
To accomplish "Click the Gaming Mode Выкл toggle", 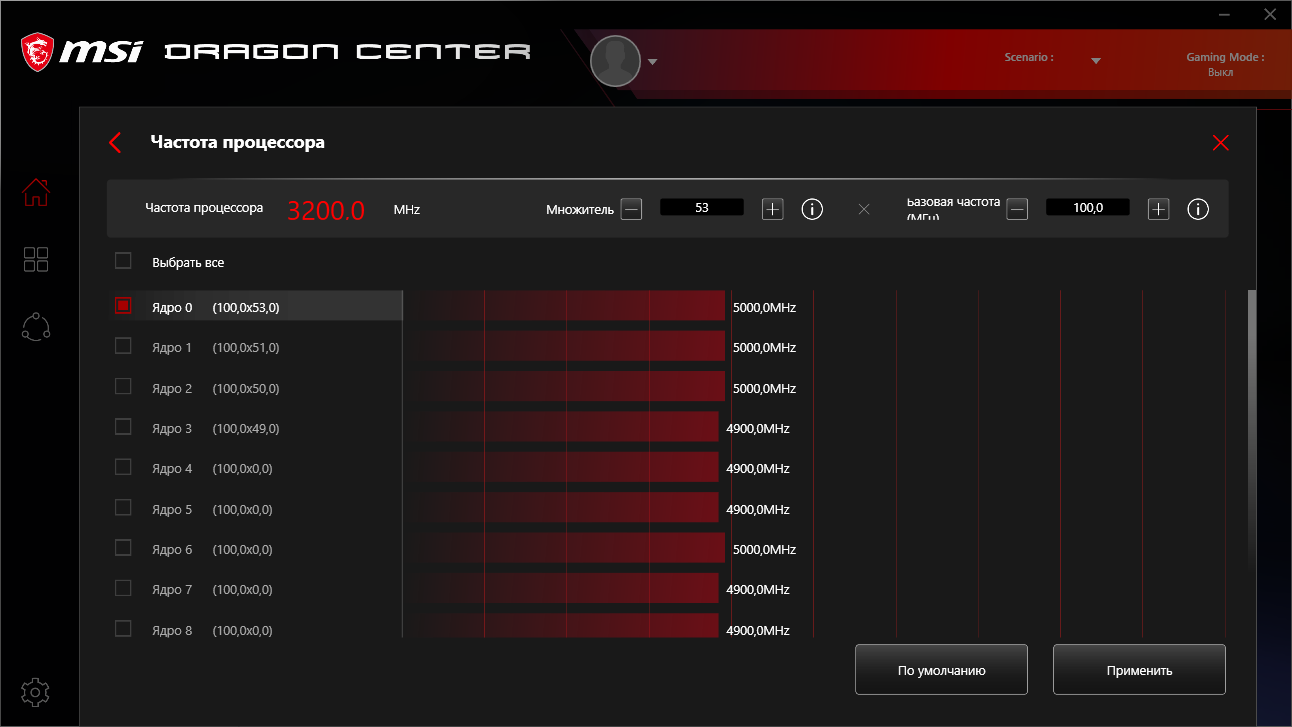I will click(1220, 72).
